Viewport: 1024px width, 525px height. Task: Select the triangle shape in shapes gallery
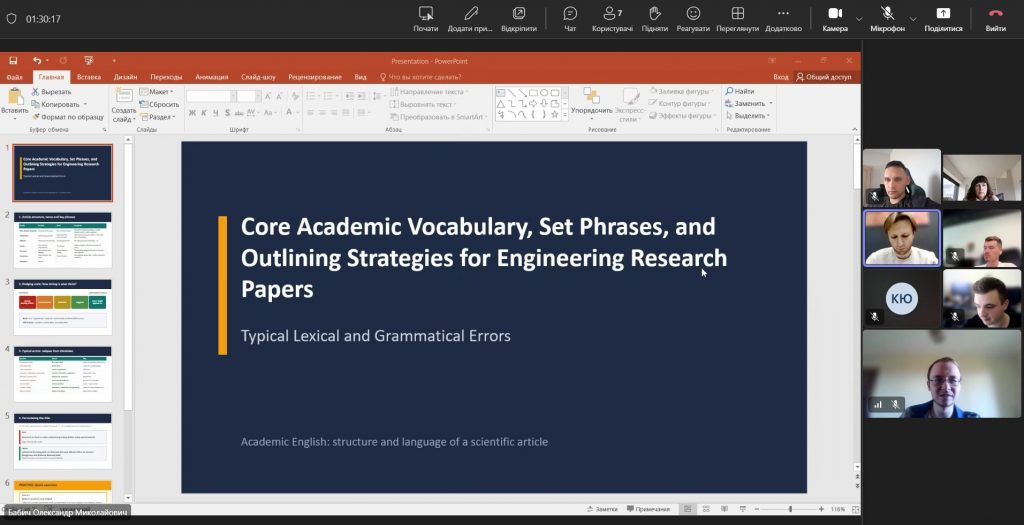[500, 104]
